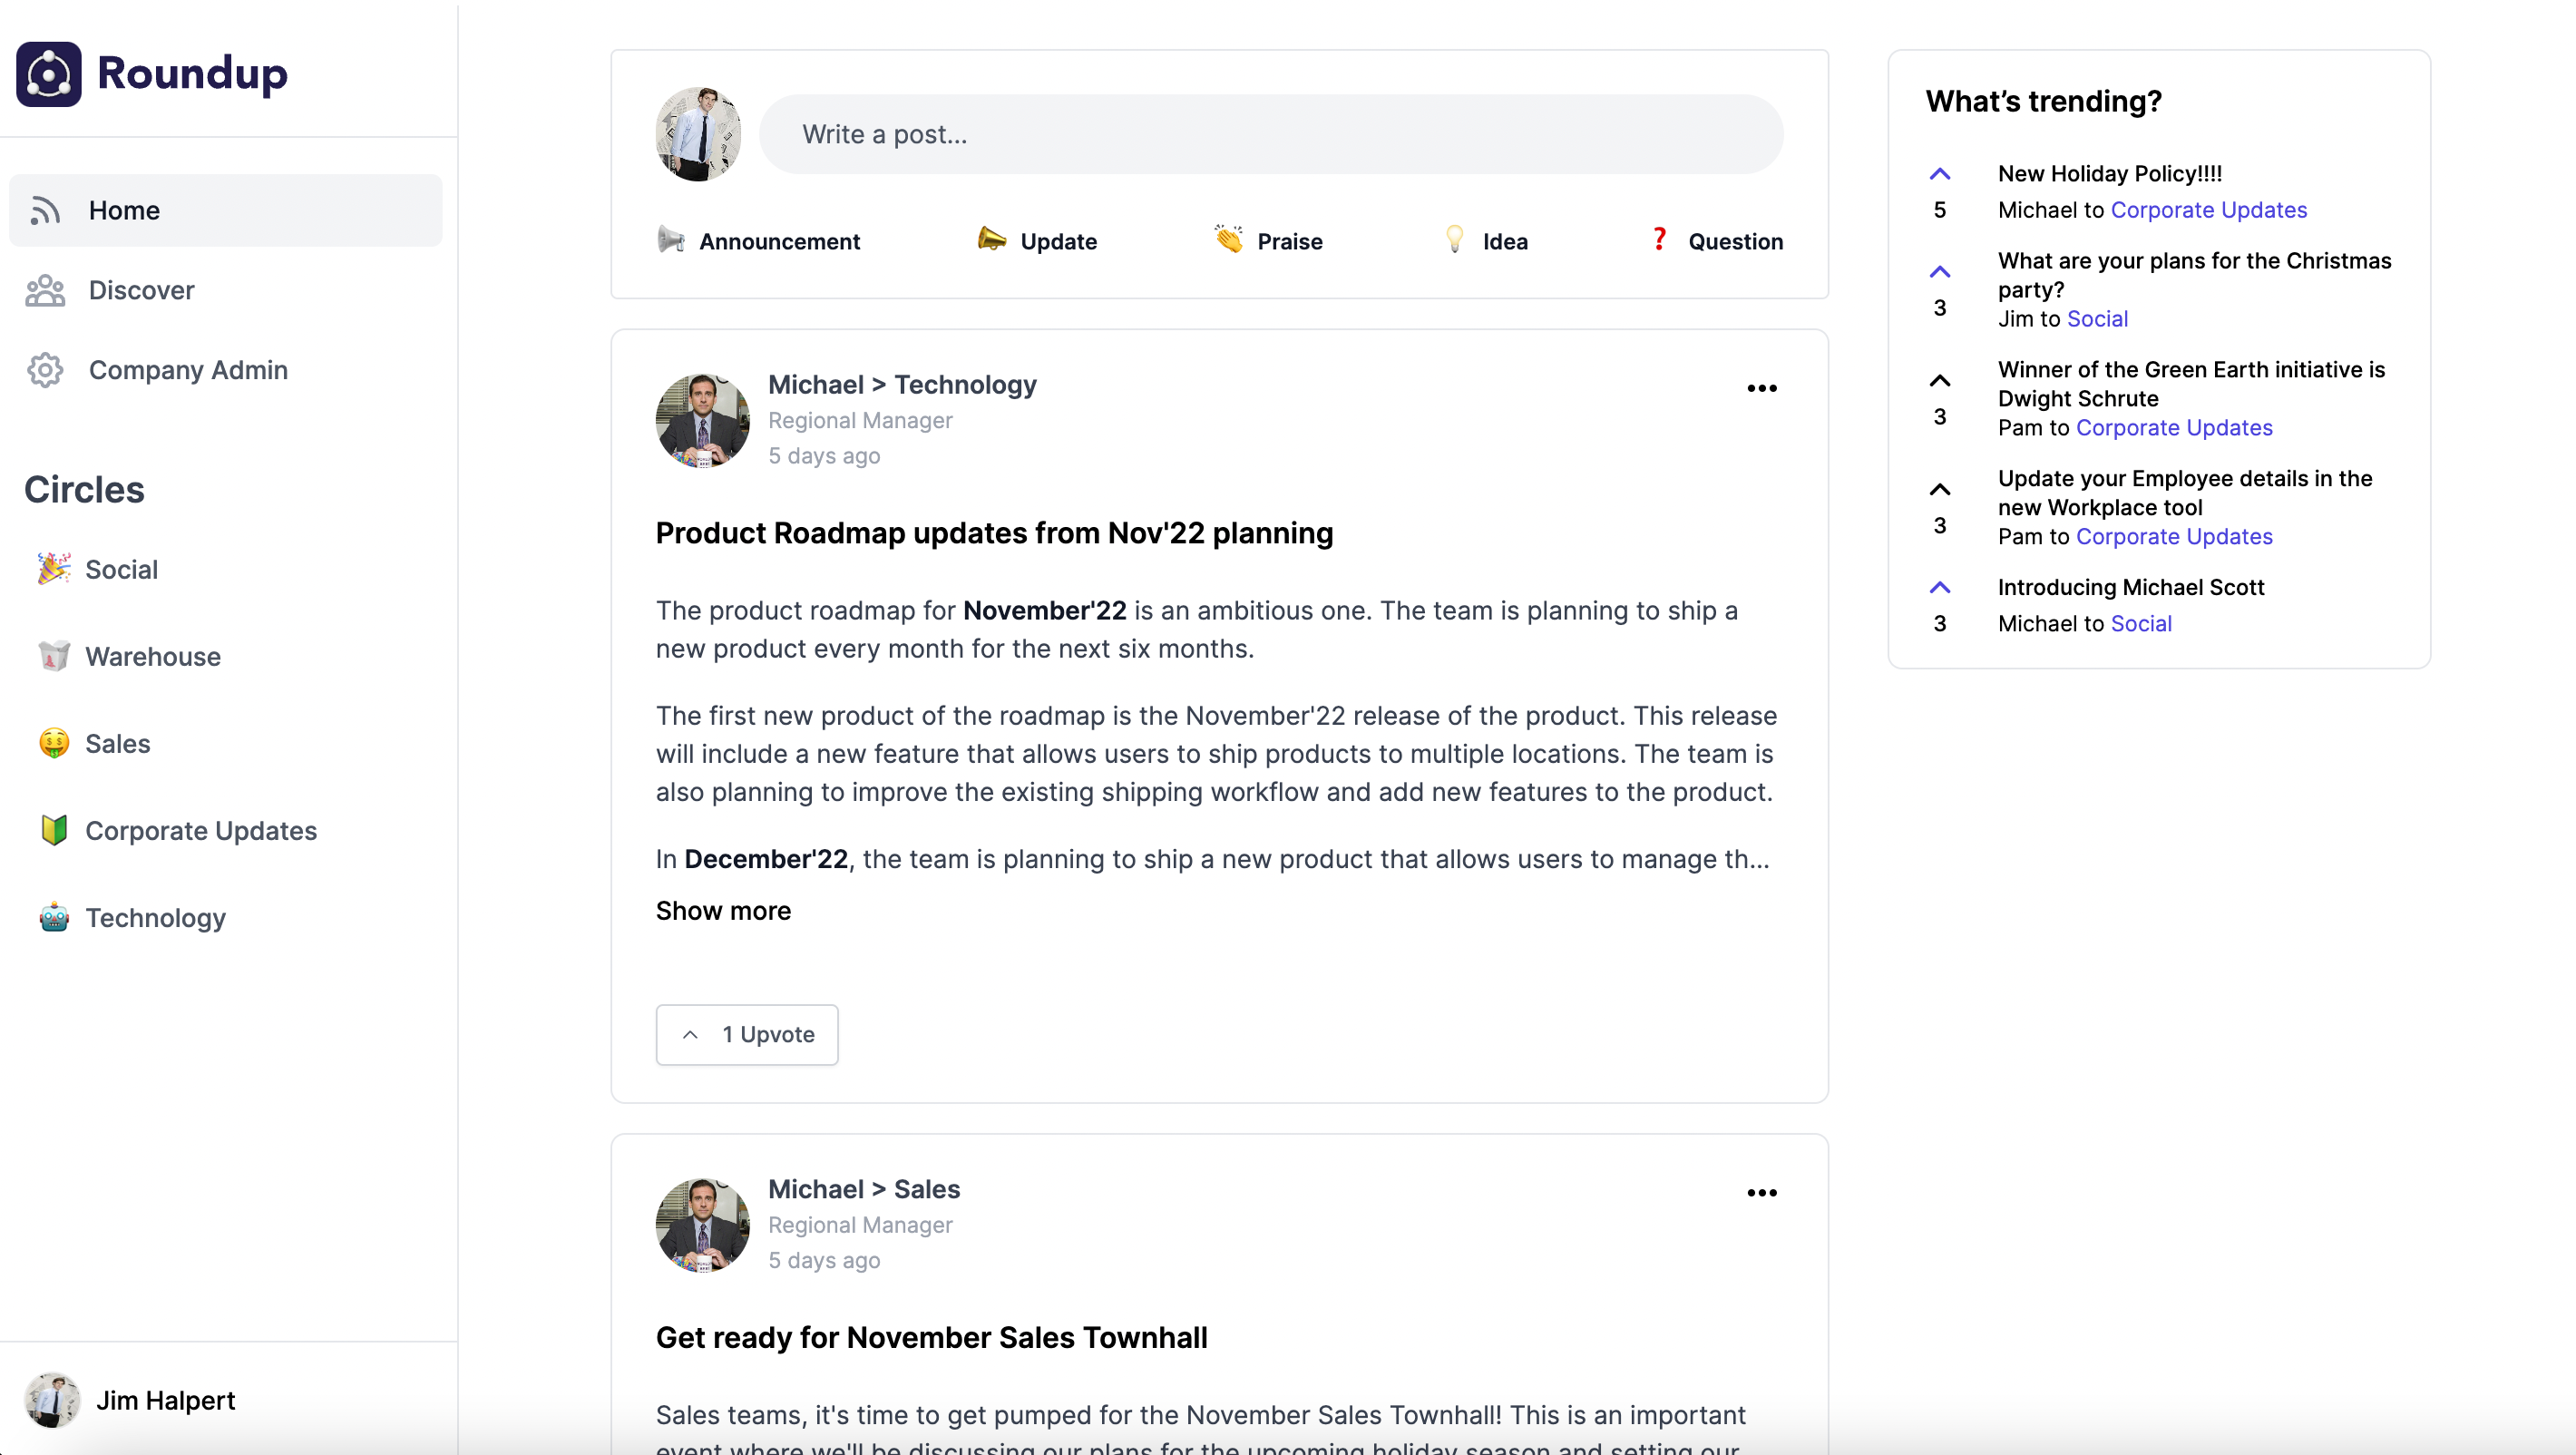Upvote the Introducing Michael Scott trending post
The height and width of the screenshot is (1455, 2576).
coord(1939,588)
